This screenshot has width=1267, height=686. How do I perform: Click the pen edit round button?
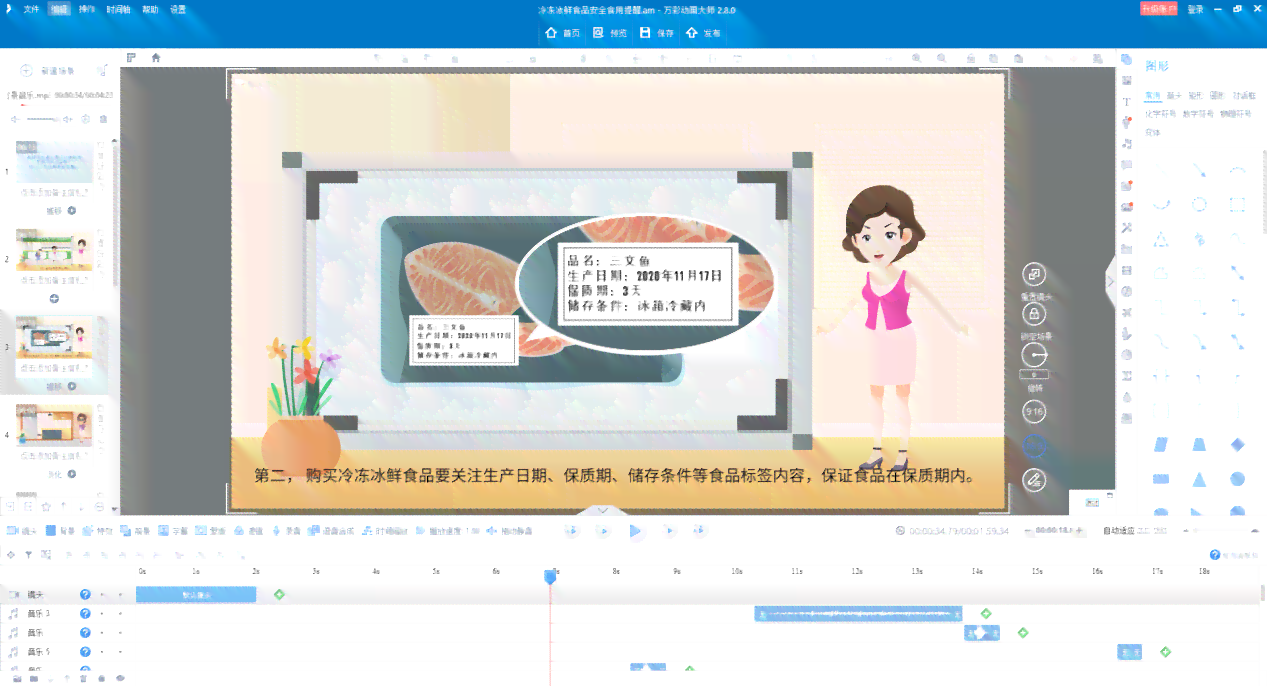pyautogui.click(x=1034, y=480)
